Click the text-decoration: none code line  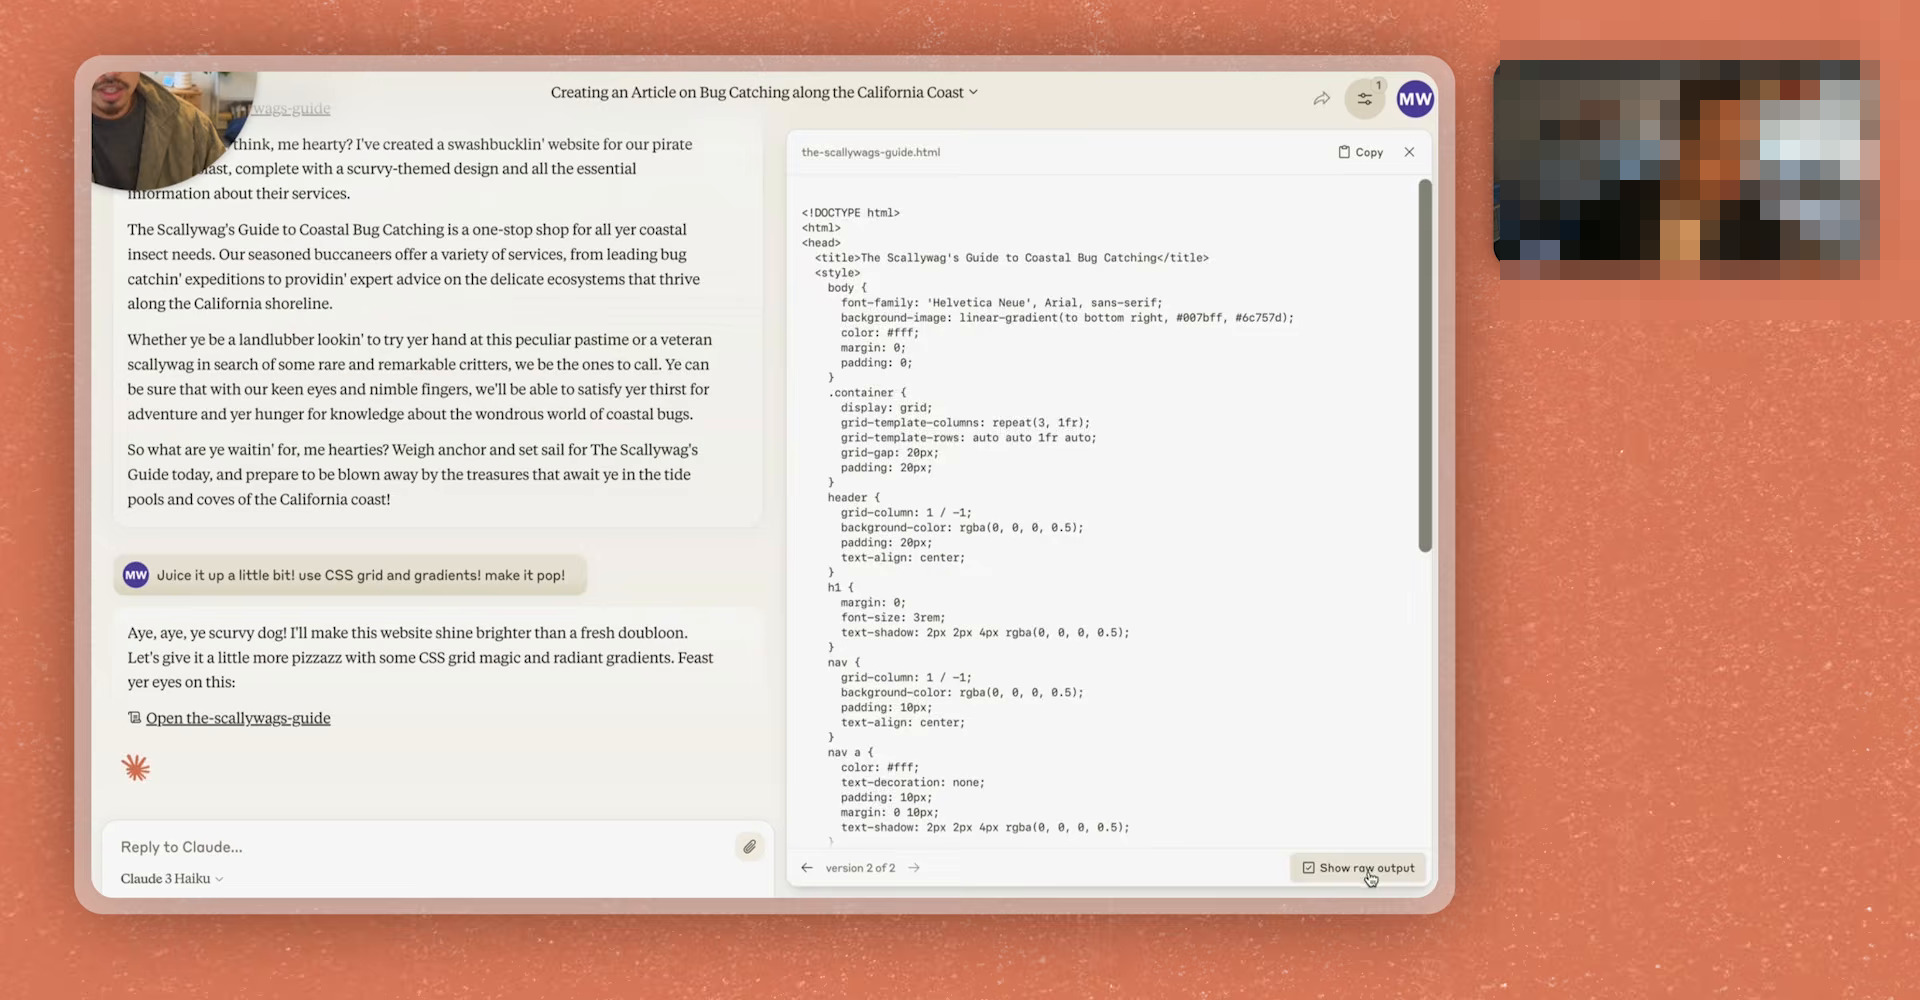click(912, 783)
